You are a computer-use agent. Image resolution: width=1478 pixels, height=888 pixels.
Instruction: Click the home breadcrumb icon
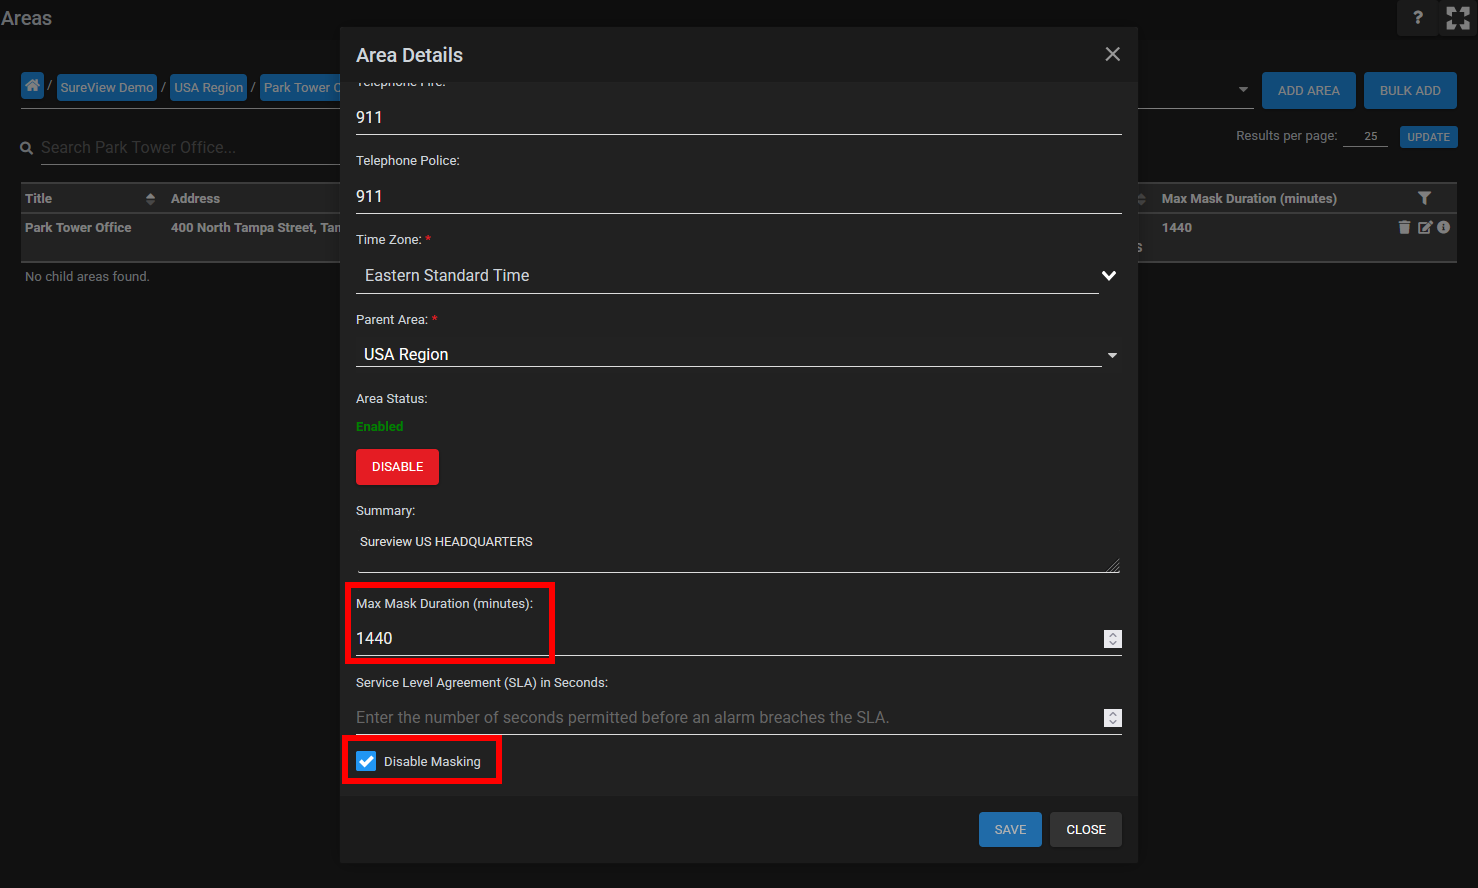tap(33, 87)
